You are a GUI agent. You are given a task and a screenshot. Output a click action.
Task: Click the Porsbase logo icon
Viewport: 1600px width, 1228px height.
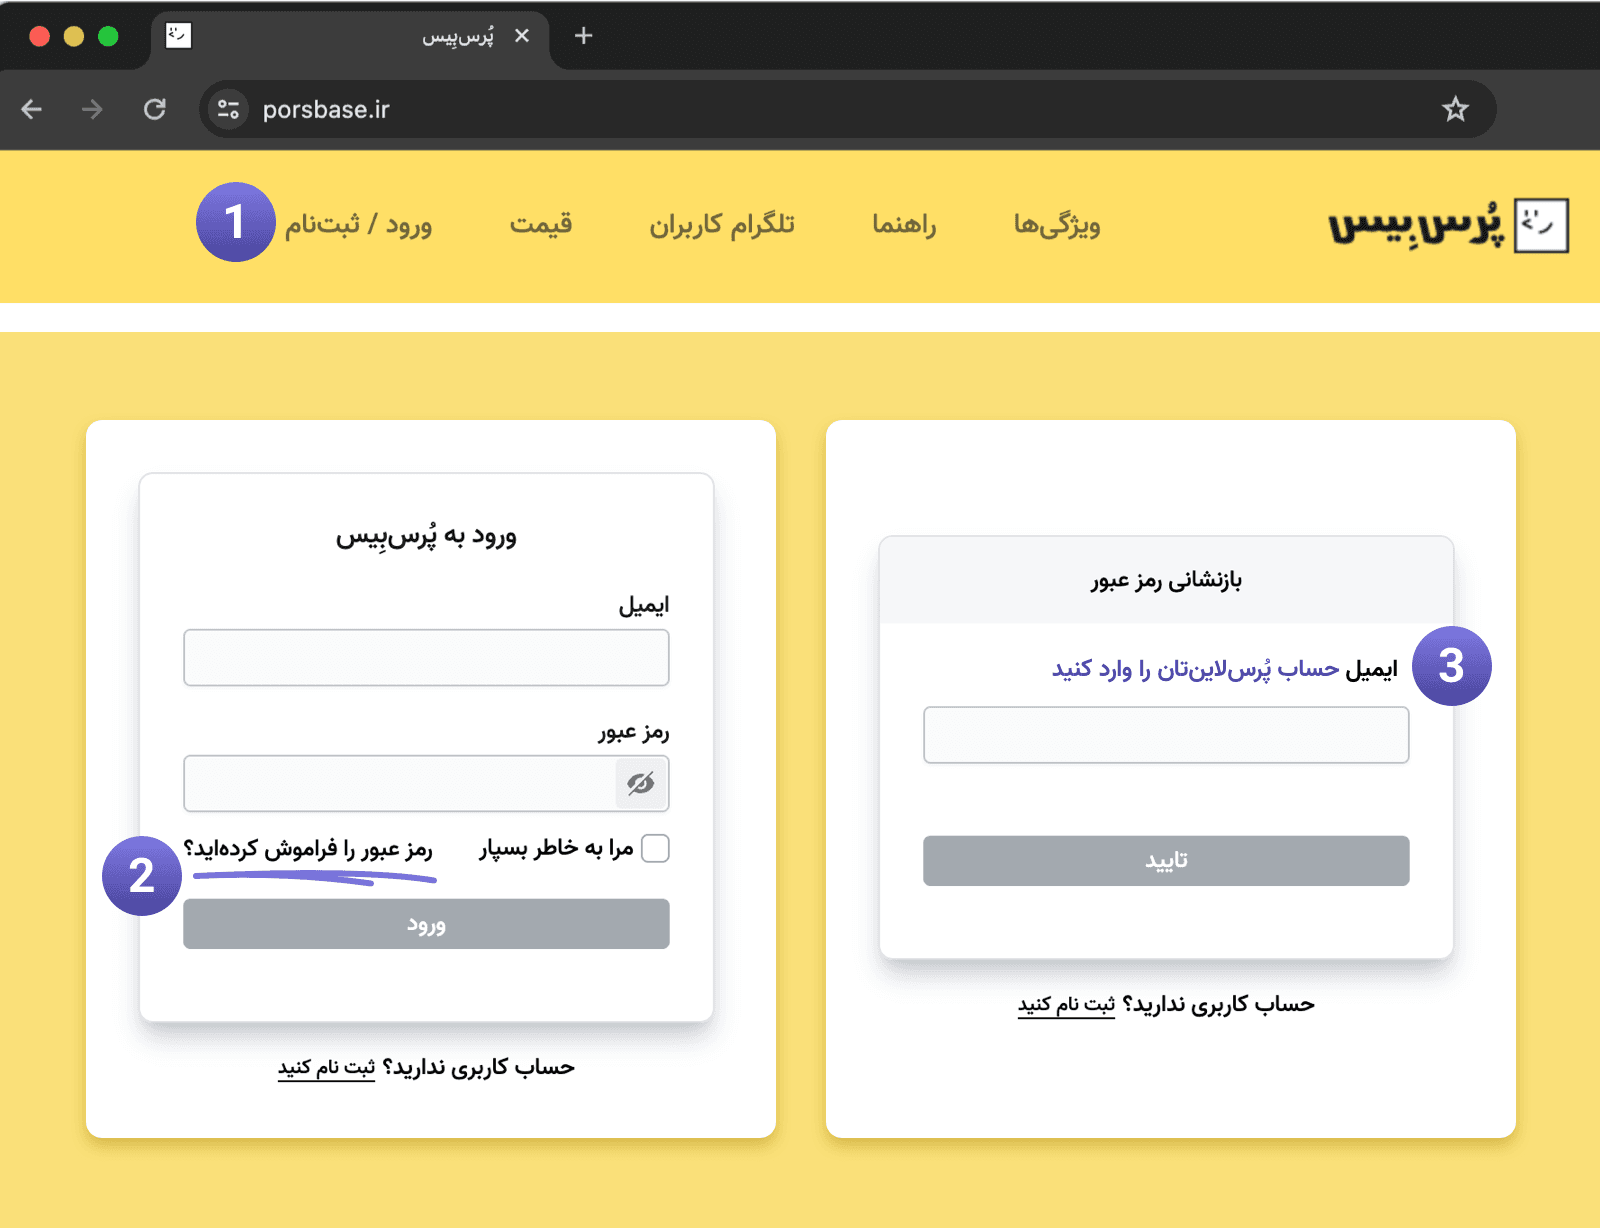point(1541,225)
